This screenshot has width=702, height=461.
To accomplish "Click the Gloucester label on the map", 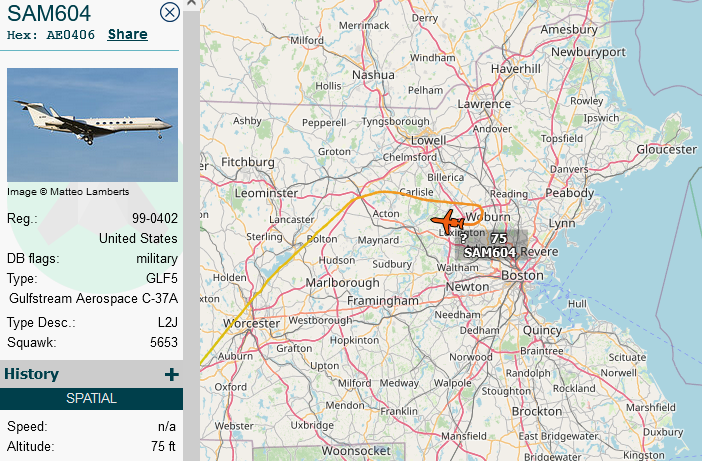I will click(667, 149).
